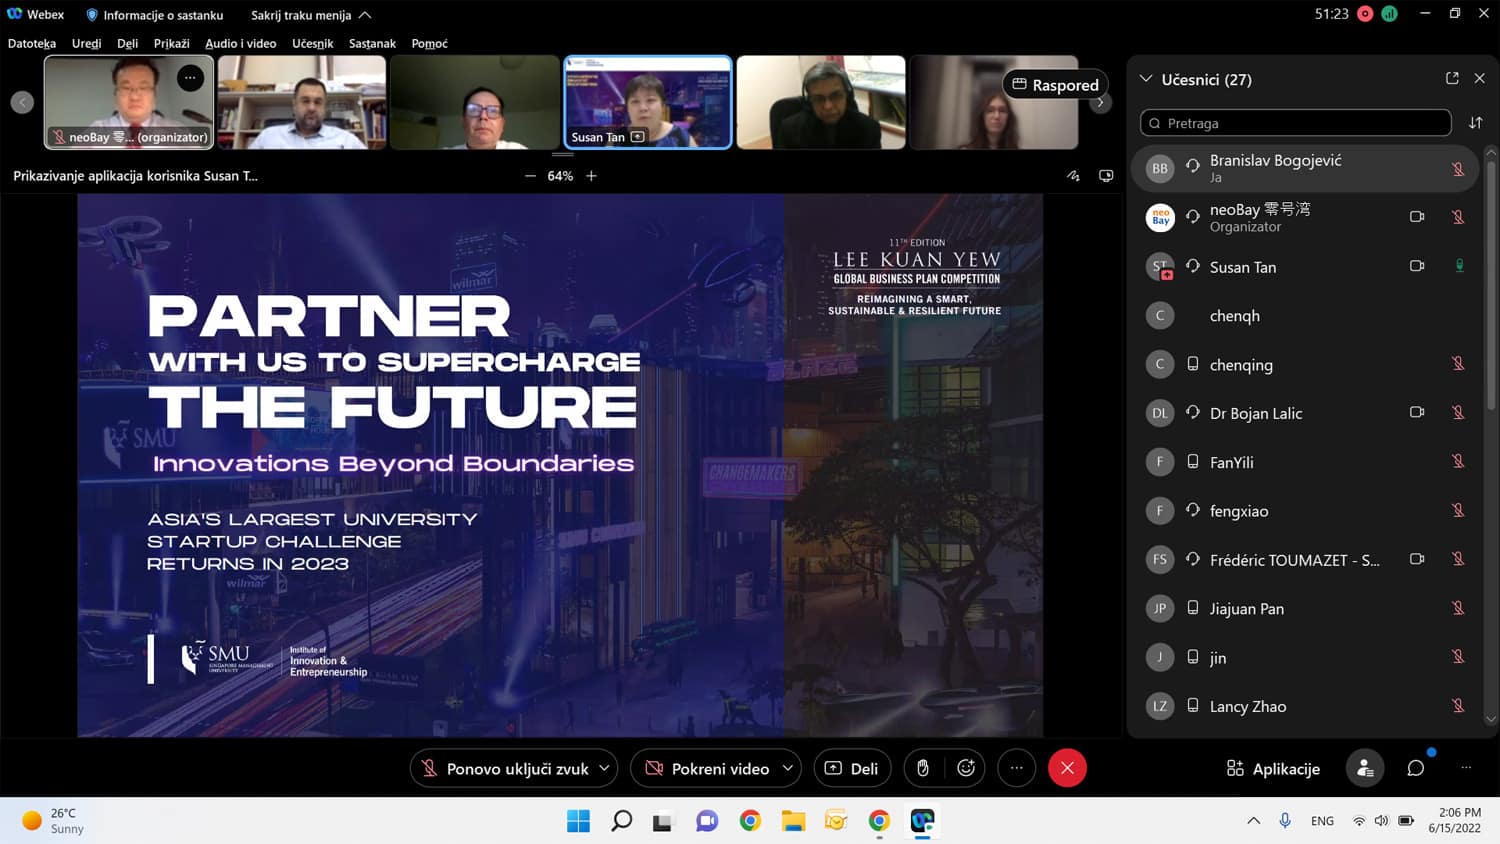Expand the system tray hidden icons chevron
The width and height of the screenshot is (1500, 844).
[x=1253, y=821]
